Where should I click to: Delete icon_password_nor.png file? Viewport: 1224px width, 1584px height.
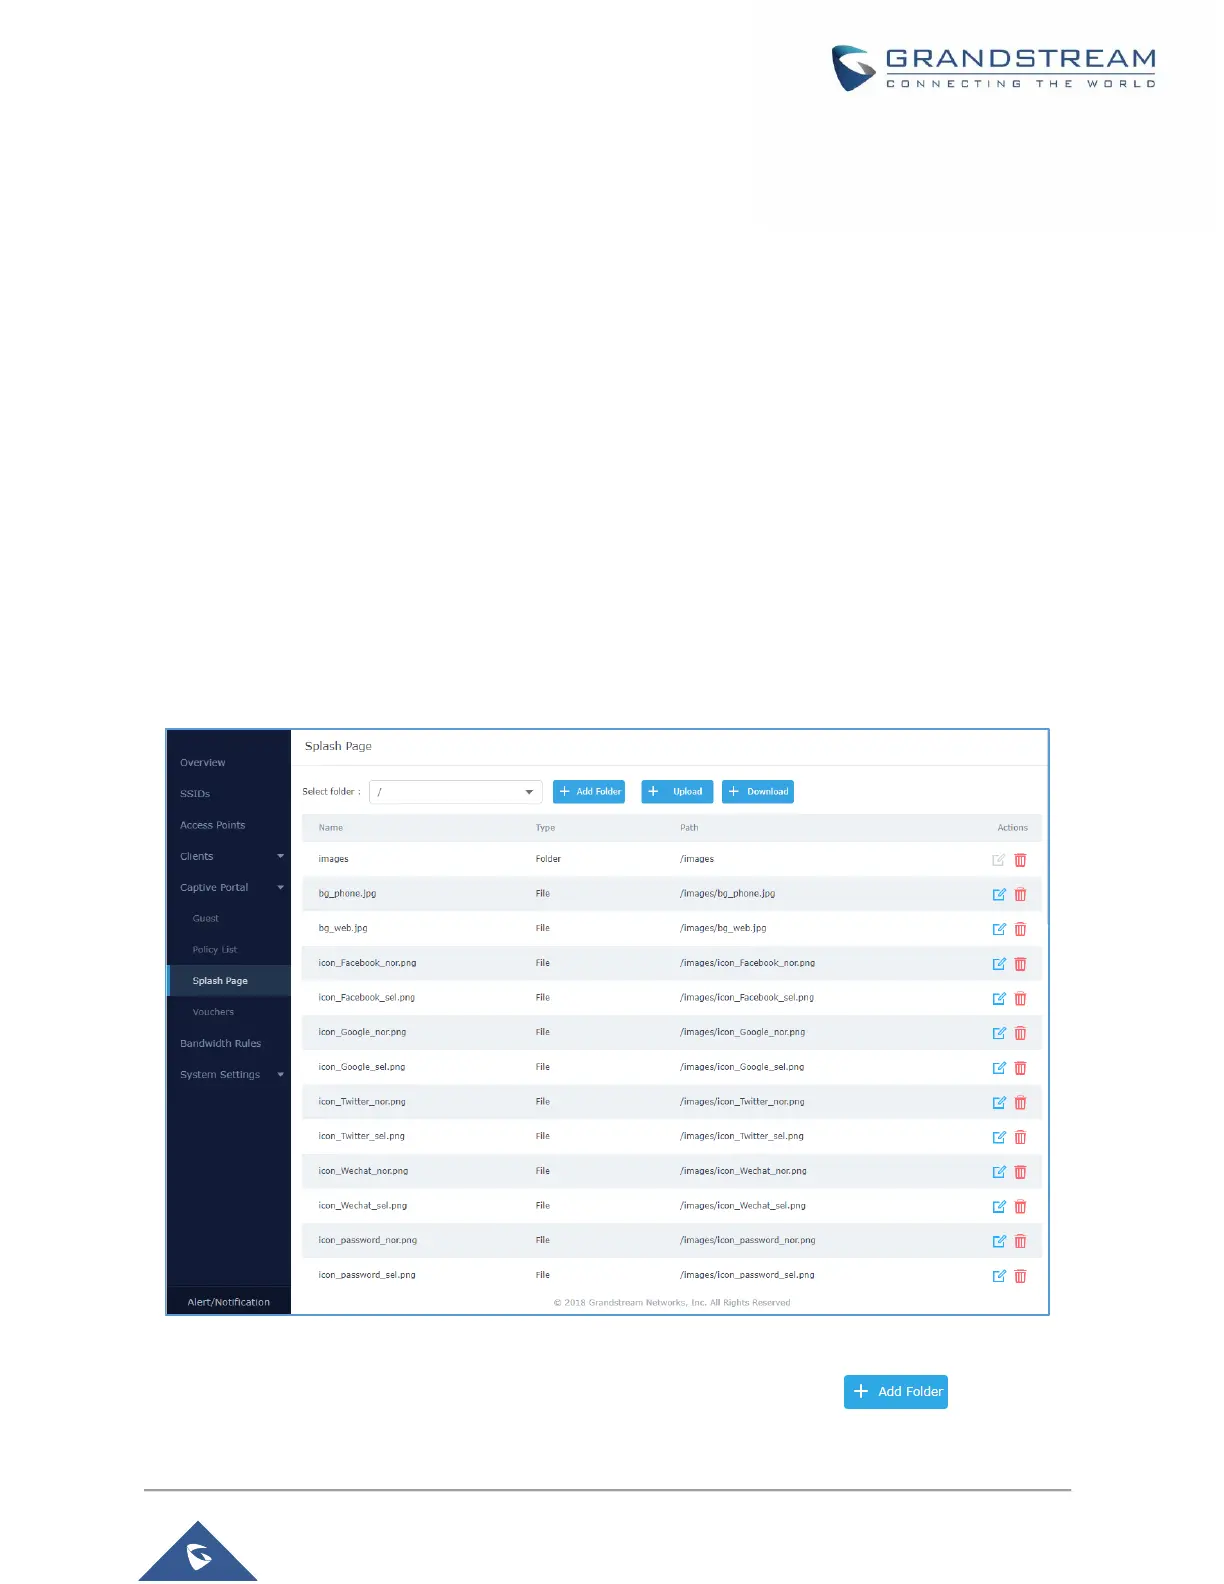[x=1020, y=1241]
